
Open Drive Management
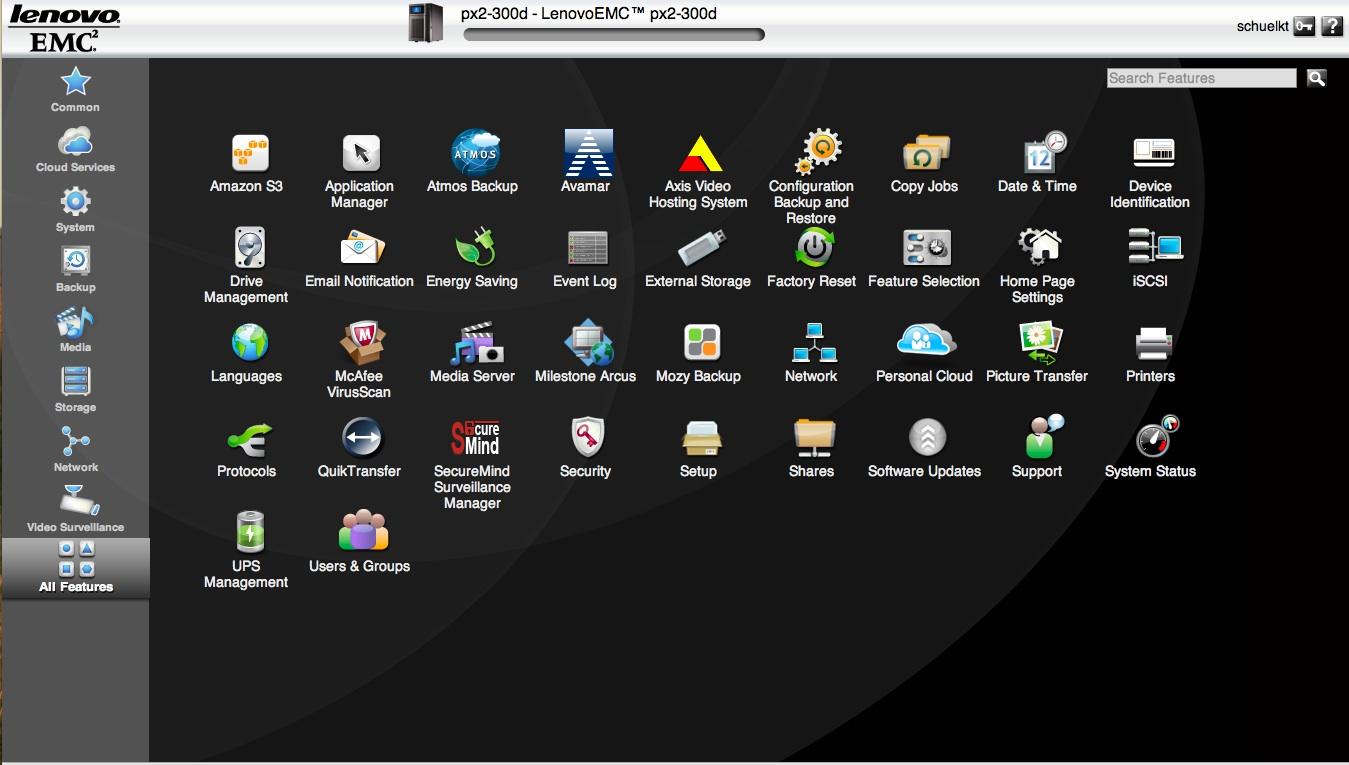pyautogui.click(x=247, y=249)
